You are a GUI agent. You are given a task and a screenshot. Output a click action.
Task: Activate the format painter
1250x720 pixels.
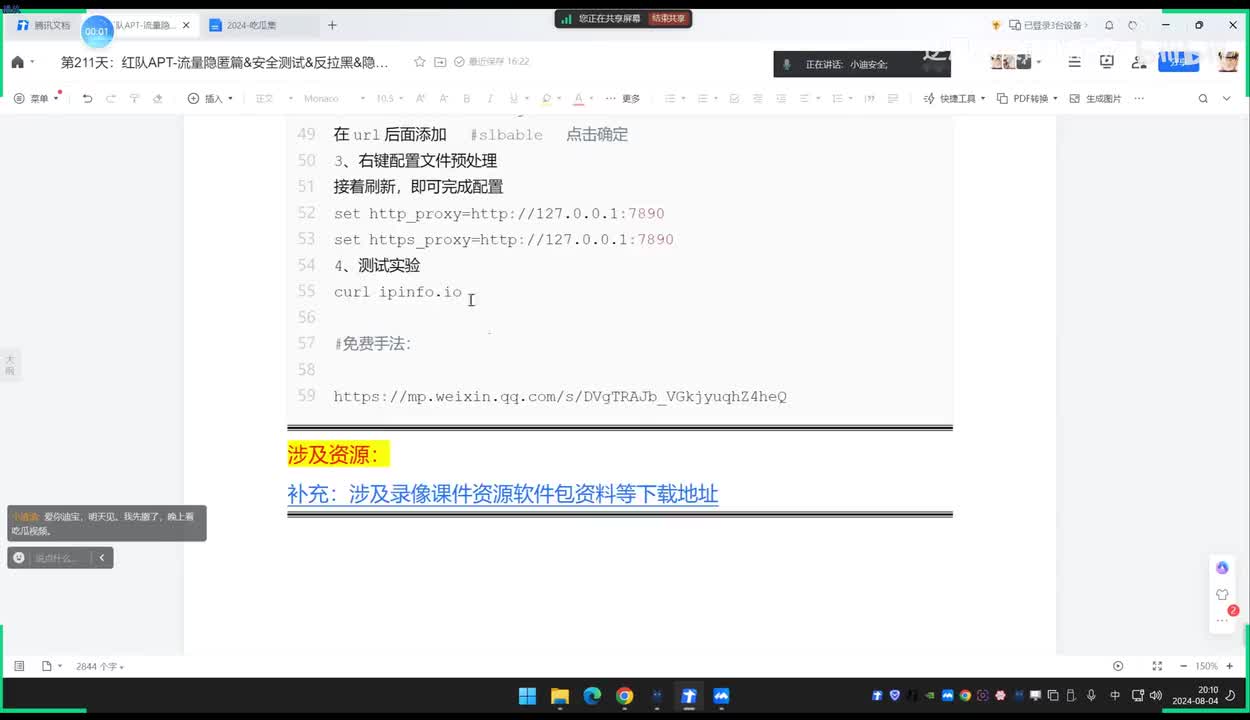click(x=134, y=98)
